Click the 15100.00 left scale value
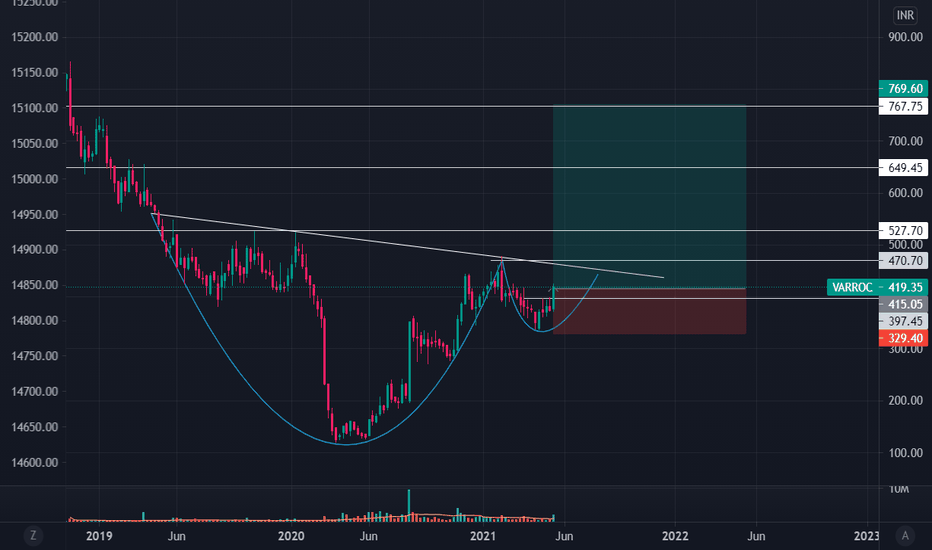Screen dimensions: 932x550 tap(34, 108)
